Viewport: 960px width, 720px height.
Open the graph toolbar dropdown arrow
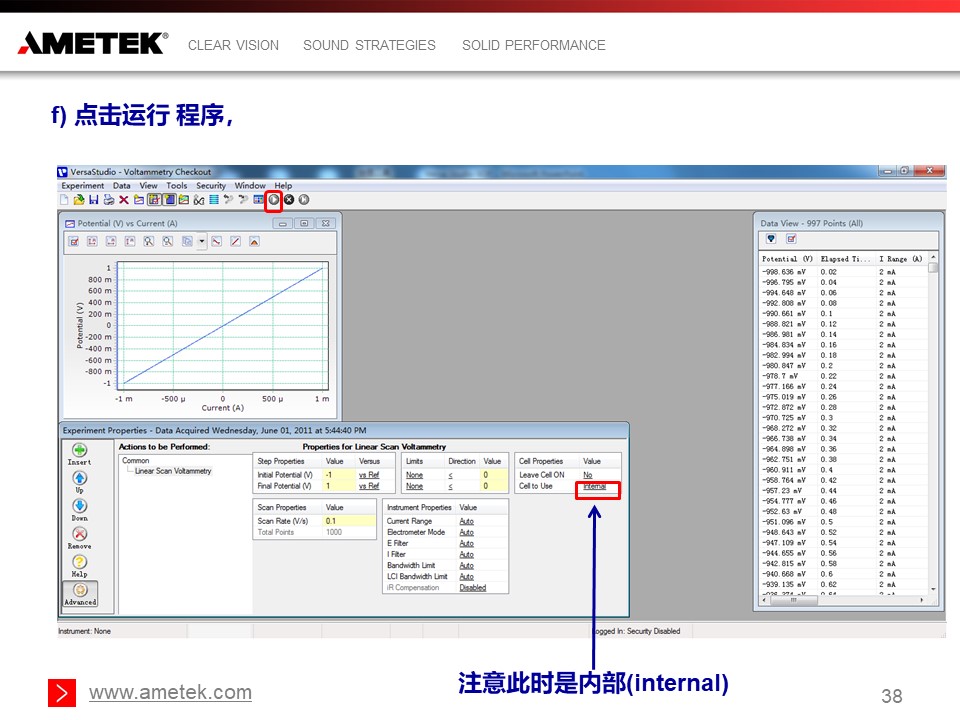tap(202, 241)
